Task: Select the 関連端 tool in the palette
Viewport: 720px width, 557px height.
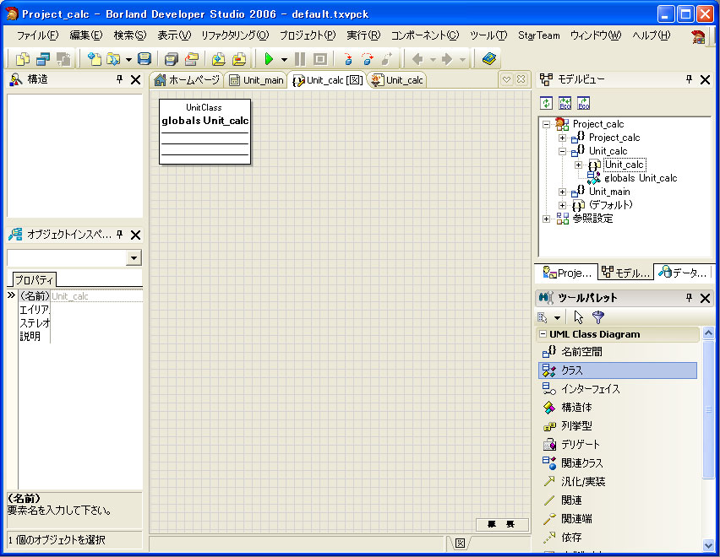Action: click(x=617, y=518)
